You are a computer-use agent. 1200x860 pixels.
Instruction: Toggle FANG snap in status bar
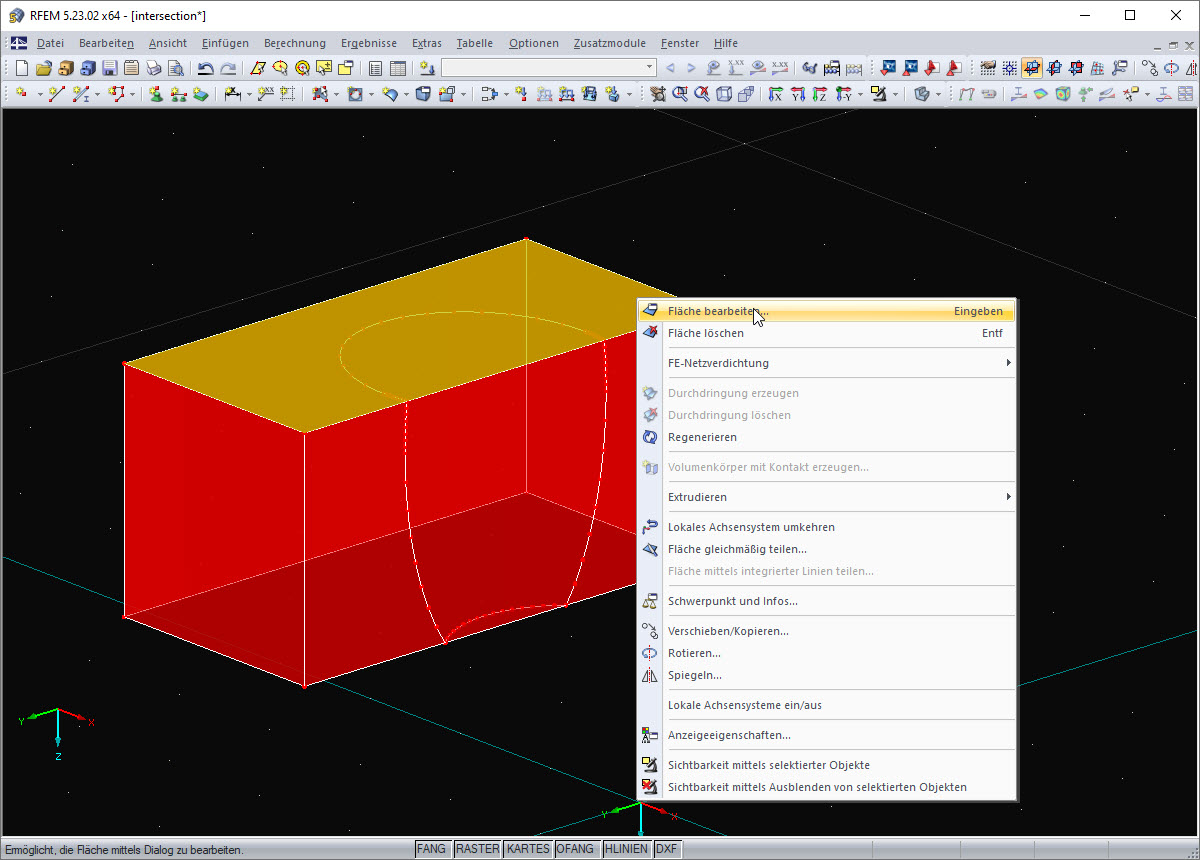coord(431,849)
